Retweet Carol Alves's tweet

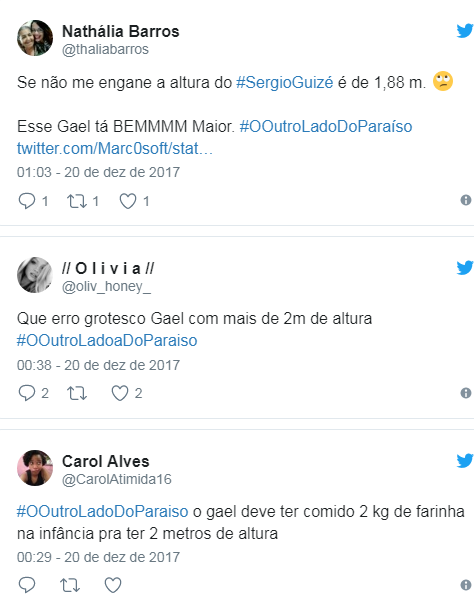point(70,585)
